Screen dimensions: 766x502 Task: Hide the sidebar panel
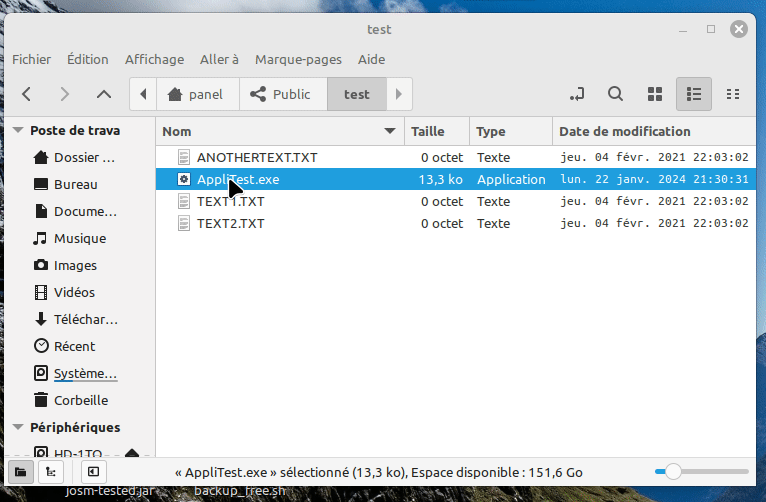click(93, 472)
